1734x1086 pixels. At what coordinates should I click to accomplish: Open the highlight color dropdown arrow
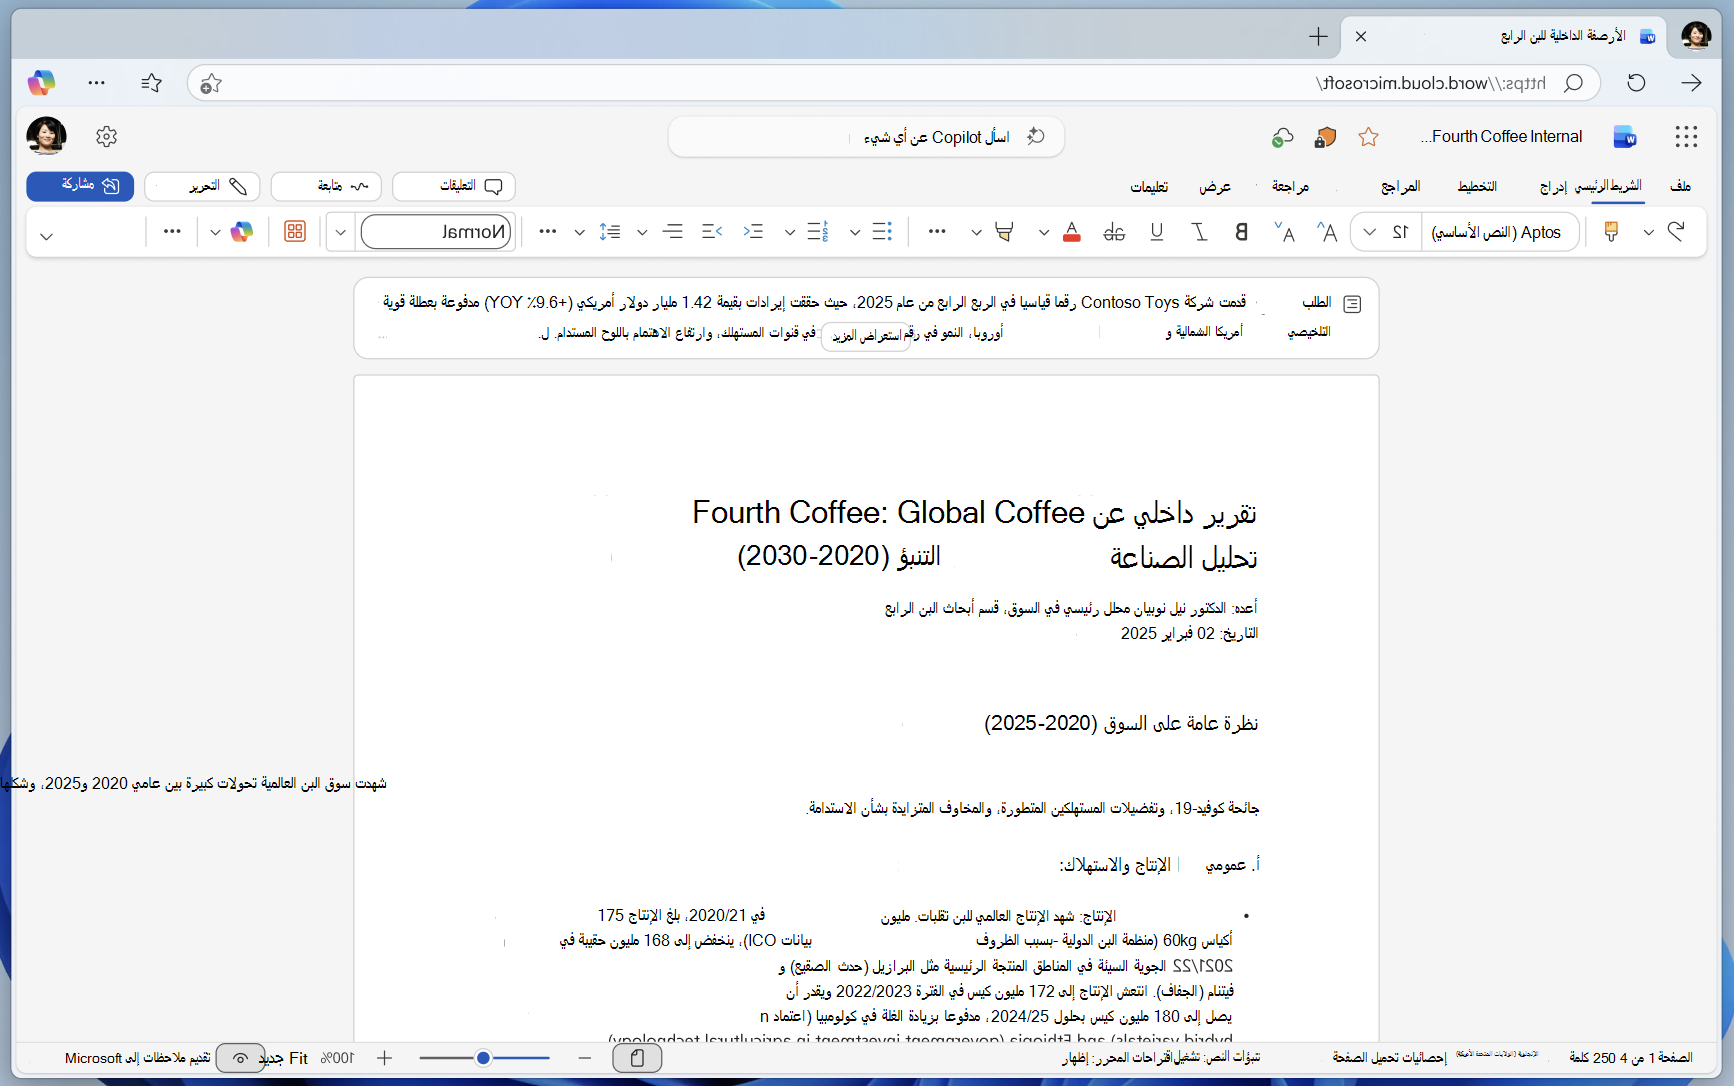coord(976,232)
